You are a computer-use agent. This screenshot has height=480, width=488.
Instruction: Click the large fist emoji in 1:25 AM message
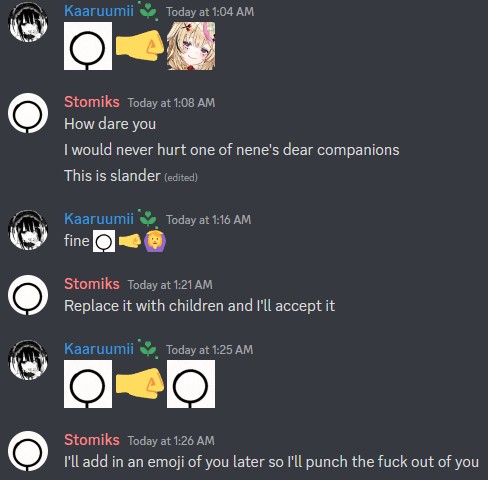click(140, 384)
